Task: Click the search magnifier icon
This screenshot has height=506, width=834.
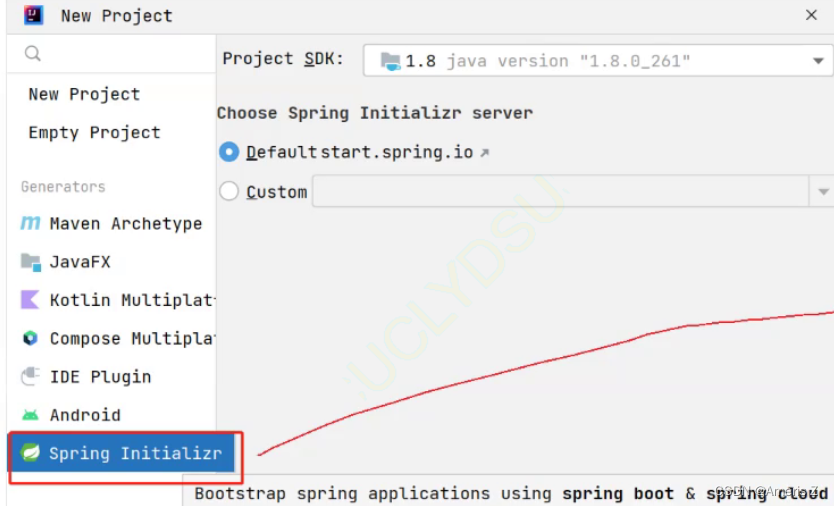Action: [32, 53]
